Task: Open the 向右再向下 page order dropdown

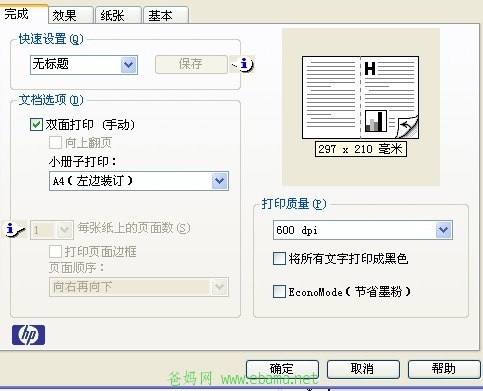Action: 139,287
